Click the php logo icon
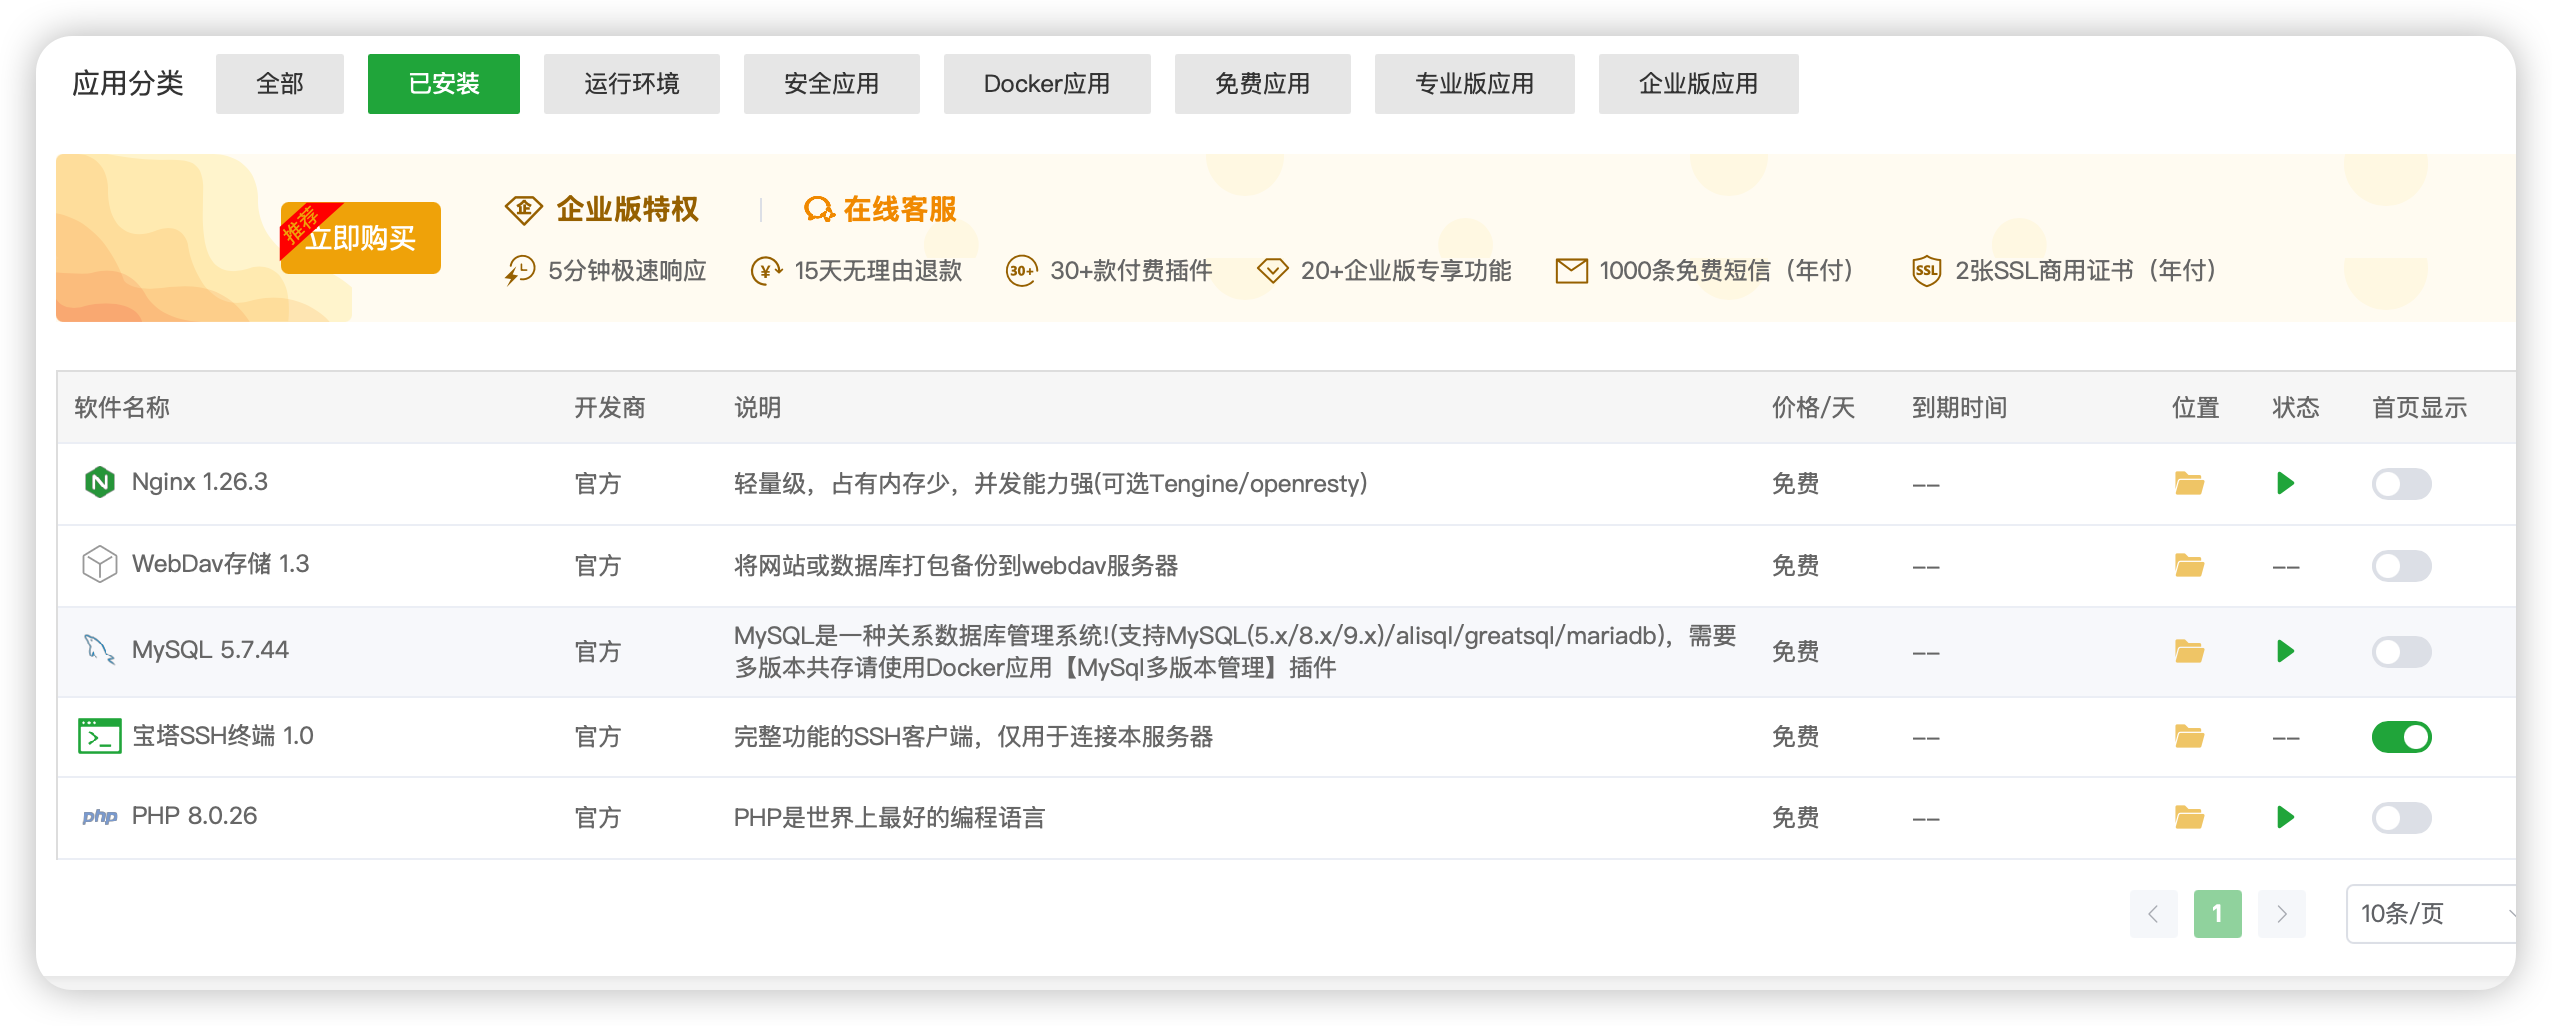The height and width of the screenshot is (1026, 2552). (99, 817)
